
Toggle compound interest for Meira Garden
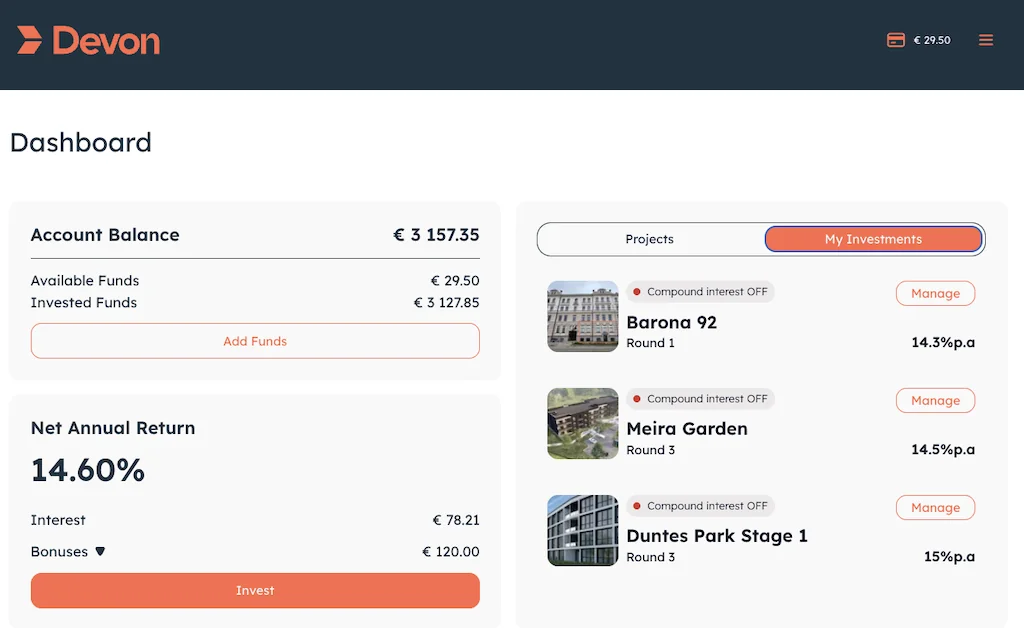pyautogui.click(x=700, y=398)
